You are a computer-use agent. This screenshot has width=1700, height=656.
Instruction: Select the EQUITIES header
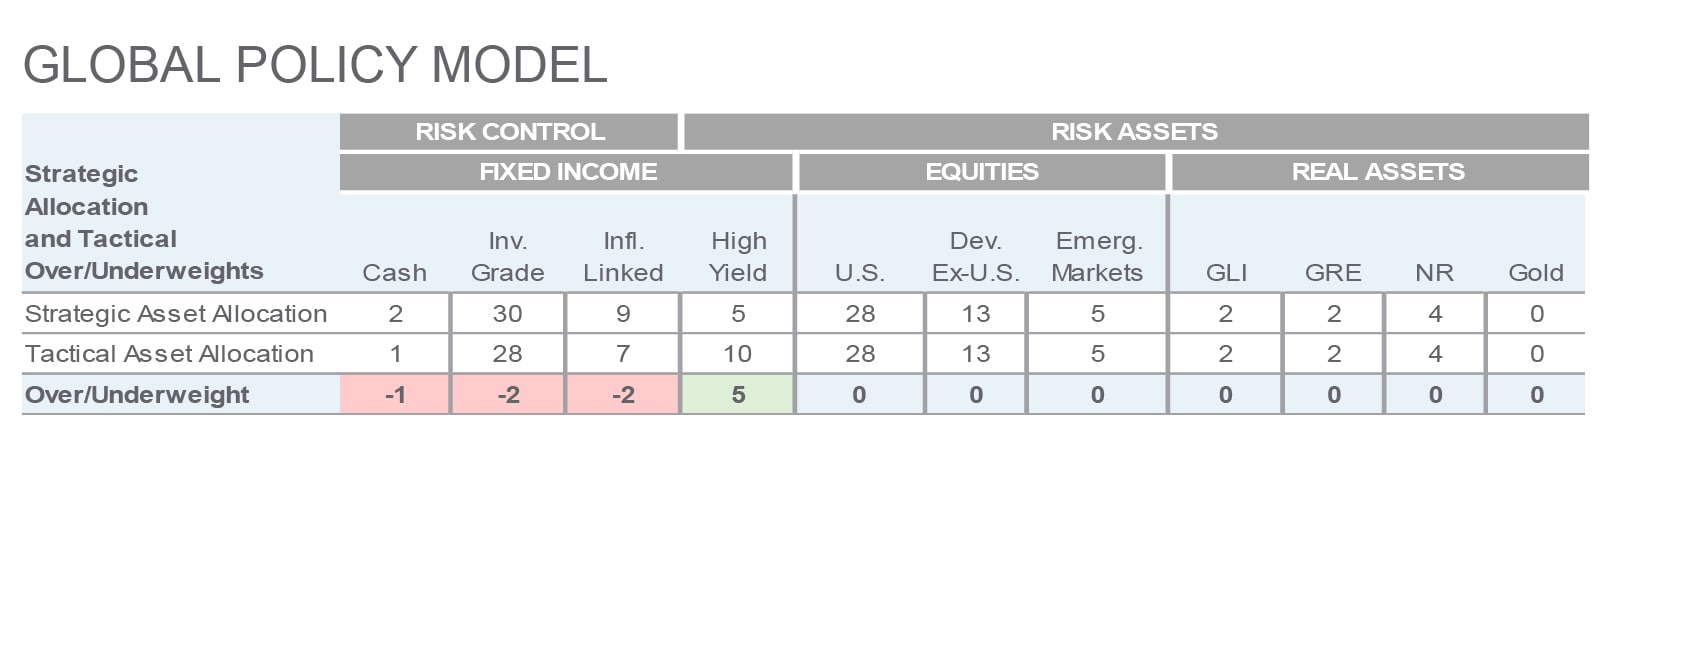(982, 172)
